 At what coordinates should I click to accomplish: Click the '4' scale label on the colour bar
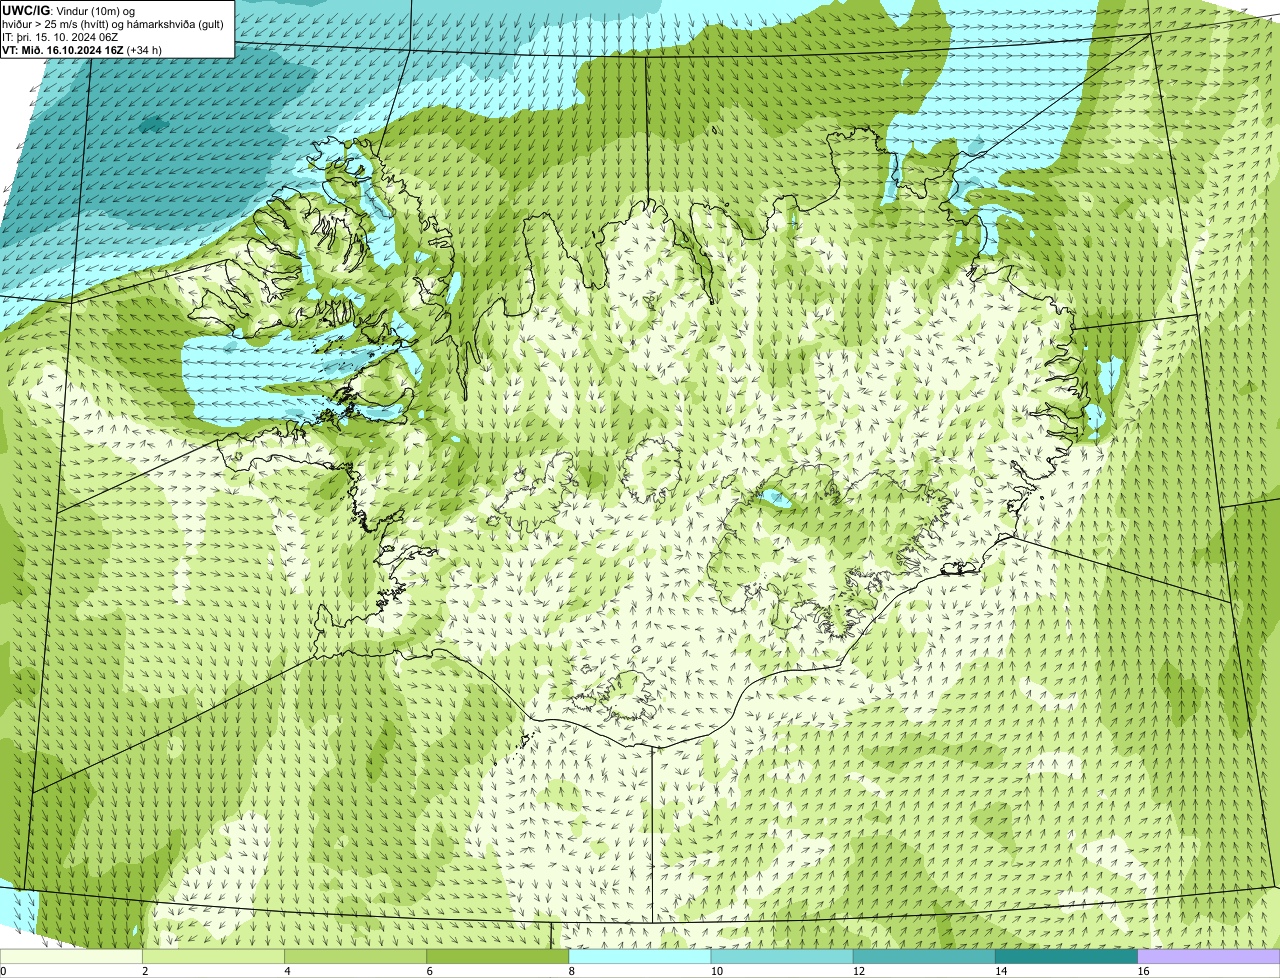[x=287, y=971]
